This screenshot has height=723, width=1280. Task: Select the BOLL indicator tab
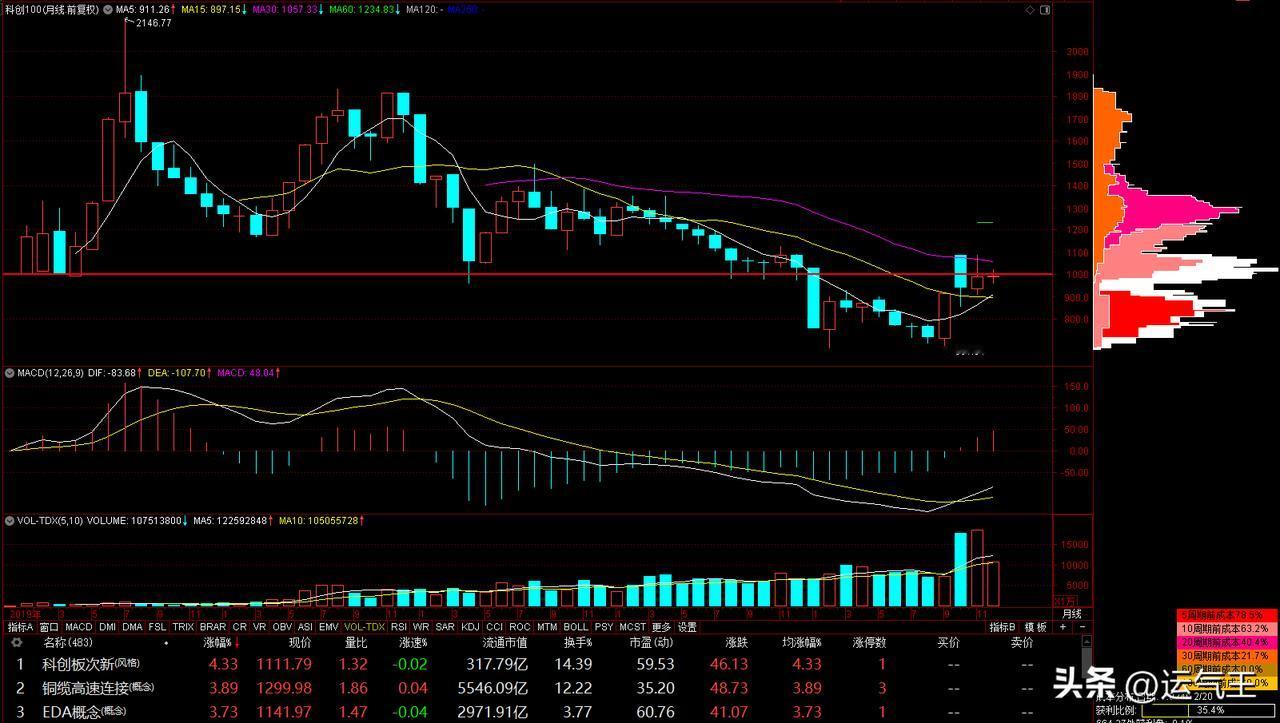(x=576, y=627)
